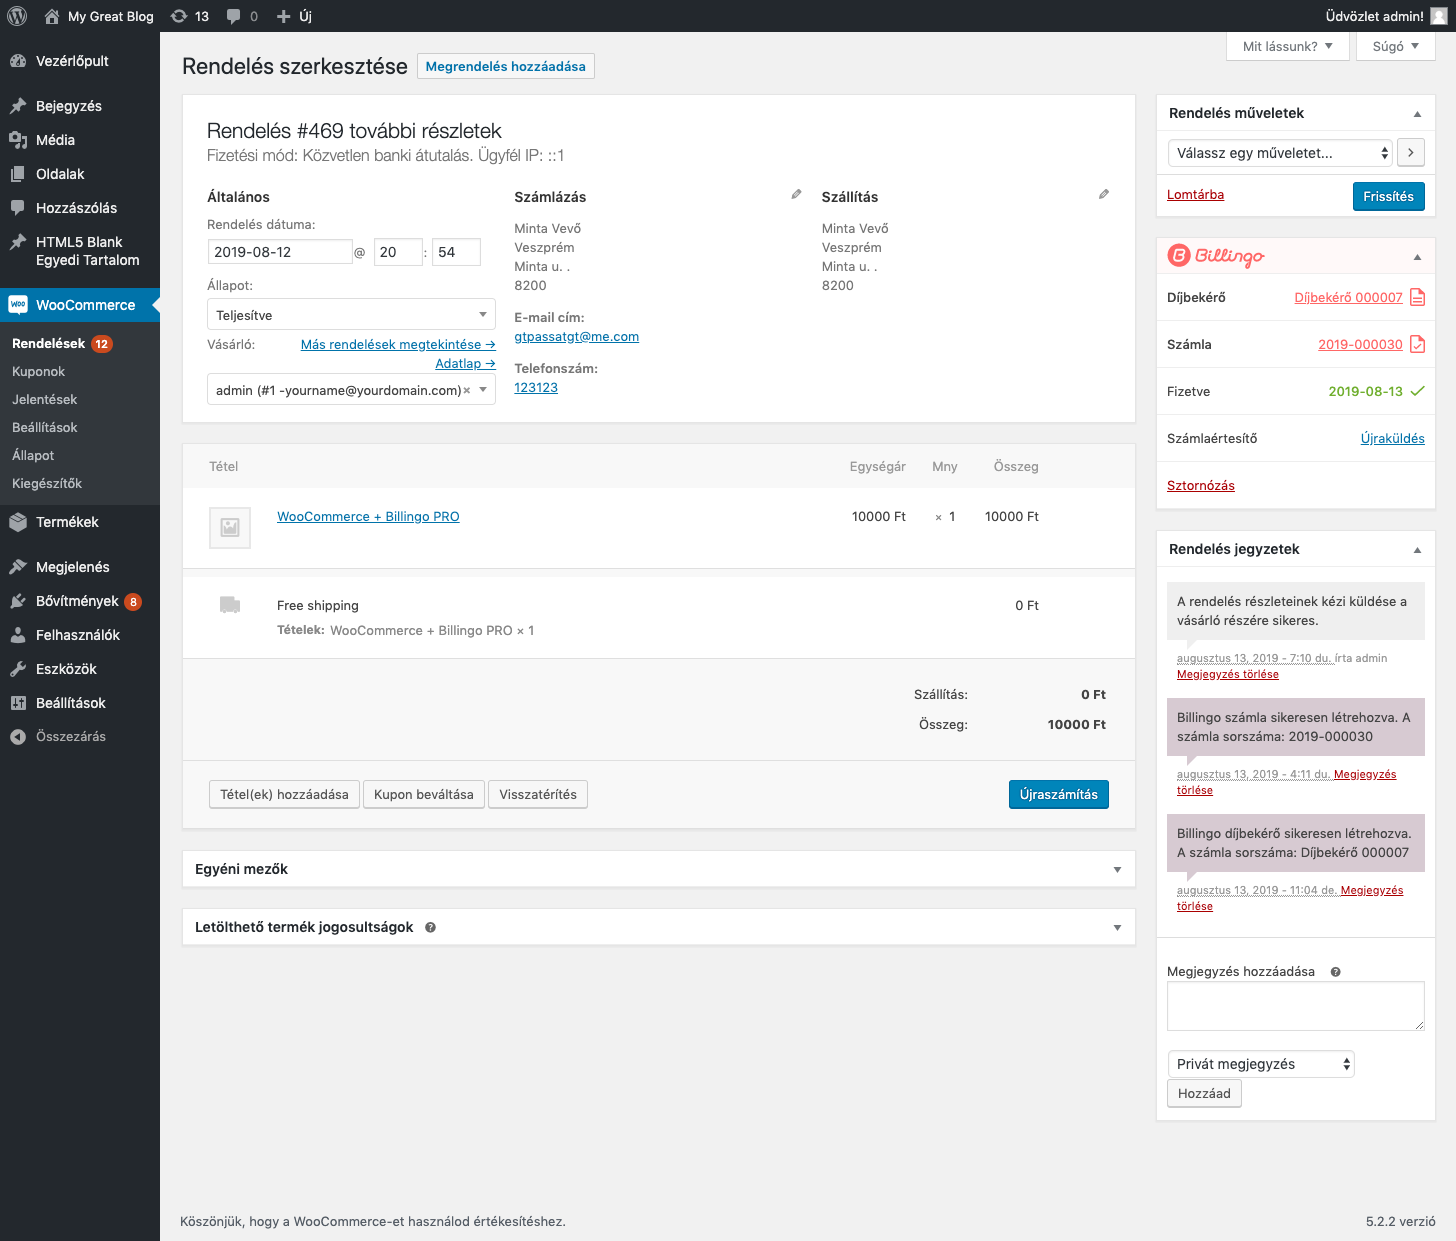Screen dimensions: 1456x1241
Task: Open Hozzászólás comments menu
Action: [x=80, y=208]
